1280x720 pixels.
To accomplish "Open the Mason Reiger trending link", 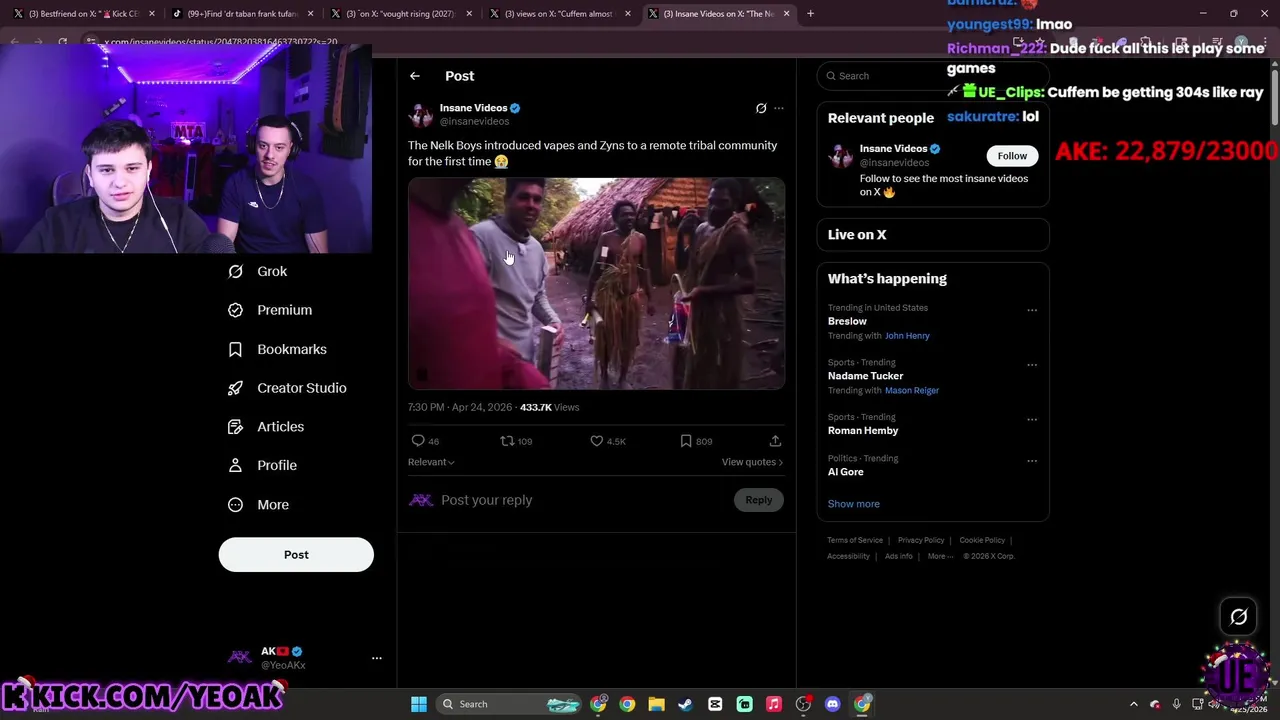I will point(912,391).
